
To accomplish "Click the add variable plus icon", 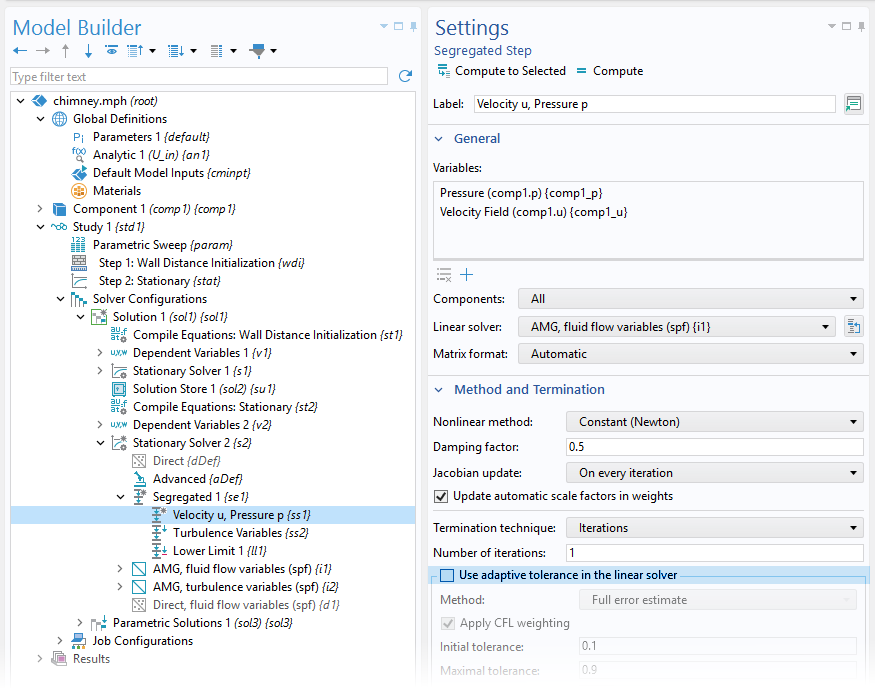I will pos(466,275).
